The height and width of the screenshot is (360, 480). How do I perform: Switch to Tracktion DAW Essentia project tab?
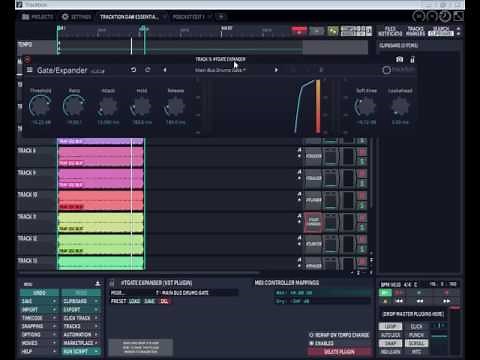pyautogui.click(x=129, y=17)
